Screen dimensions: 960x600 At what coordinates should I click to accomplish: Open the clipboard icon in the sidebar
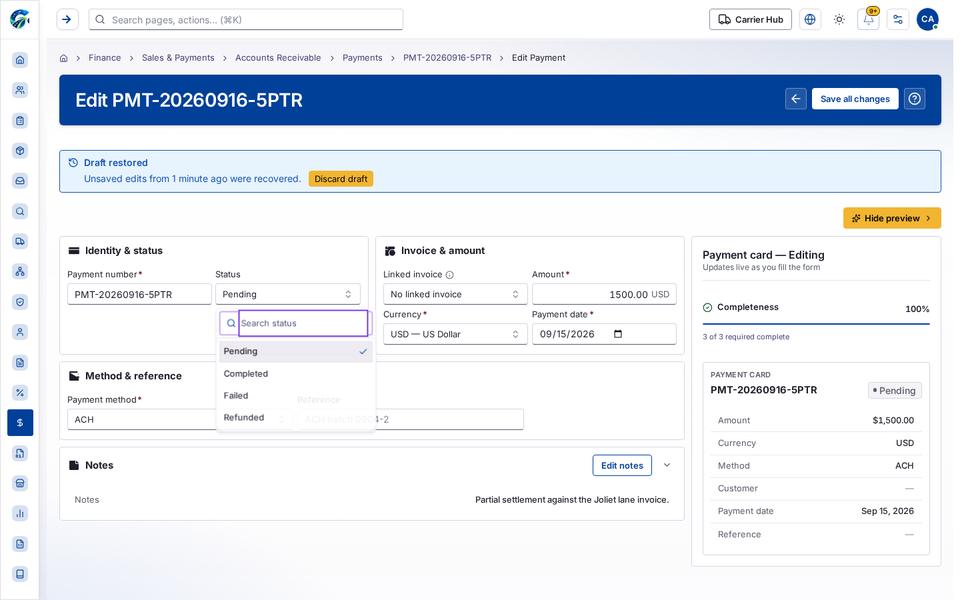tap(20, 120)
